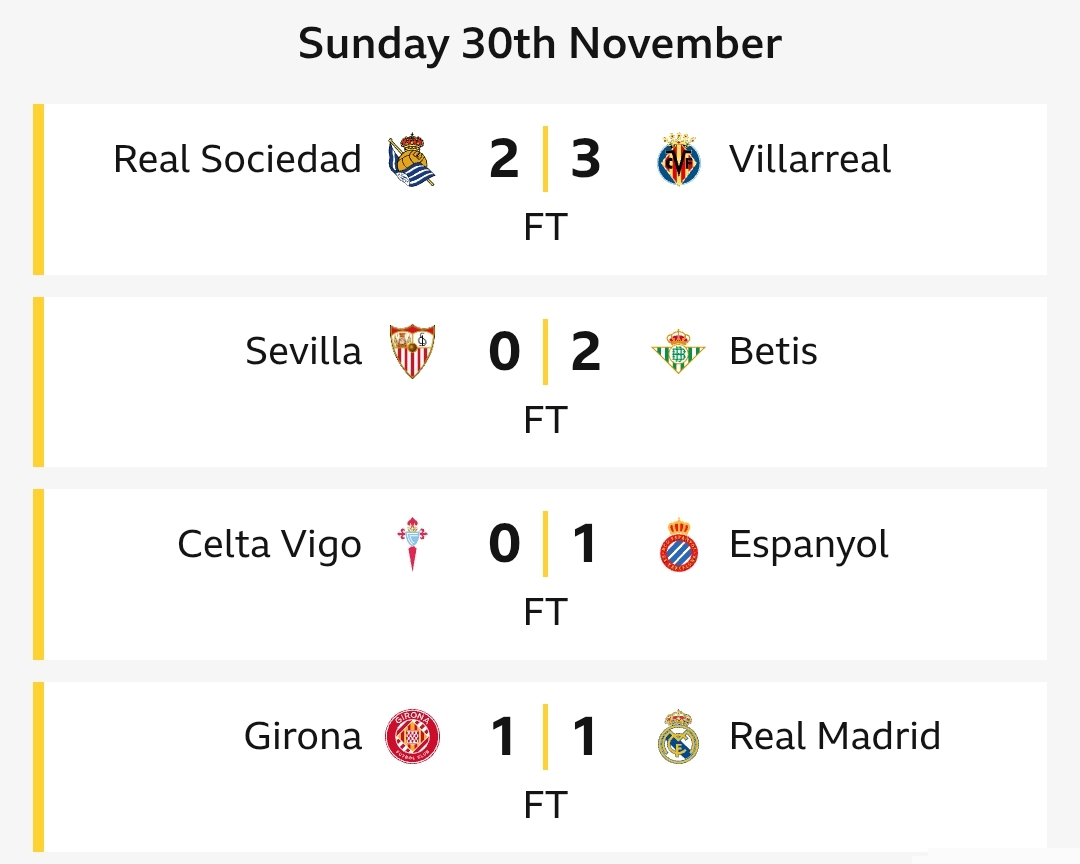Click the Girona club crest

tap(412, 737)
